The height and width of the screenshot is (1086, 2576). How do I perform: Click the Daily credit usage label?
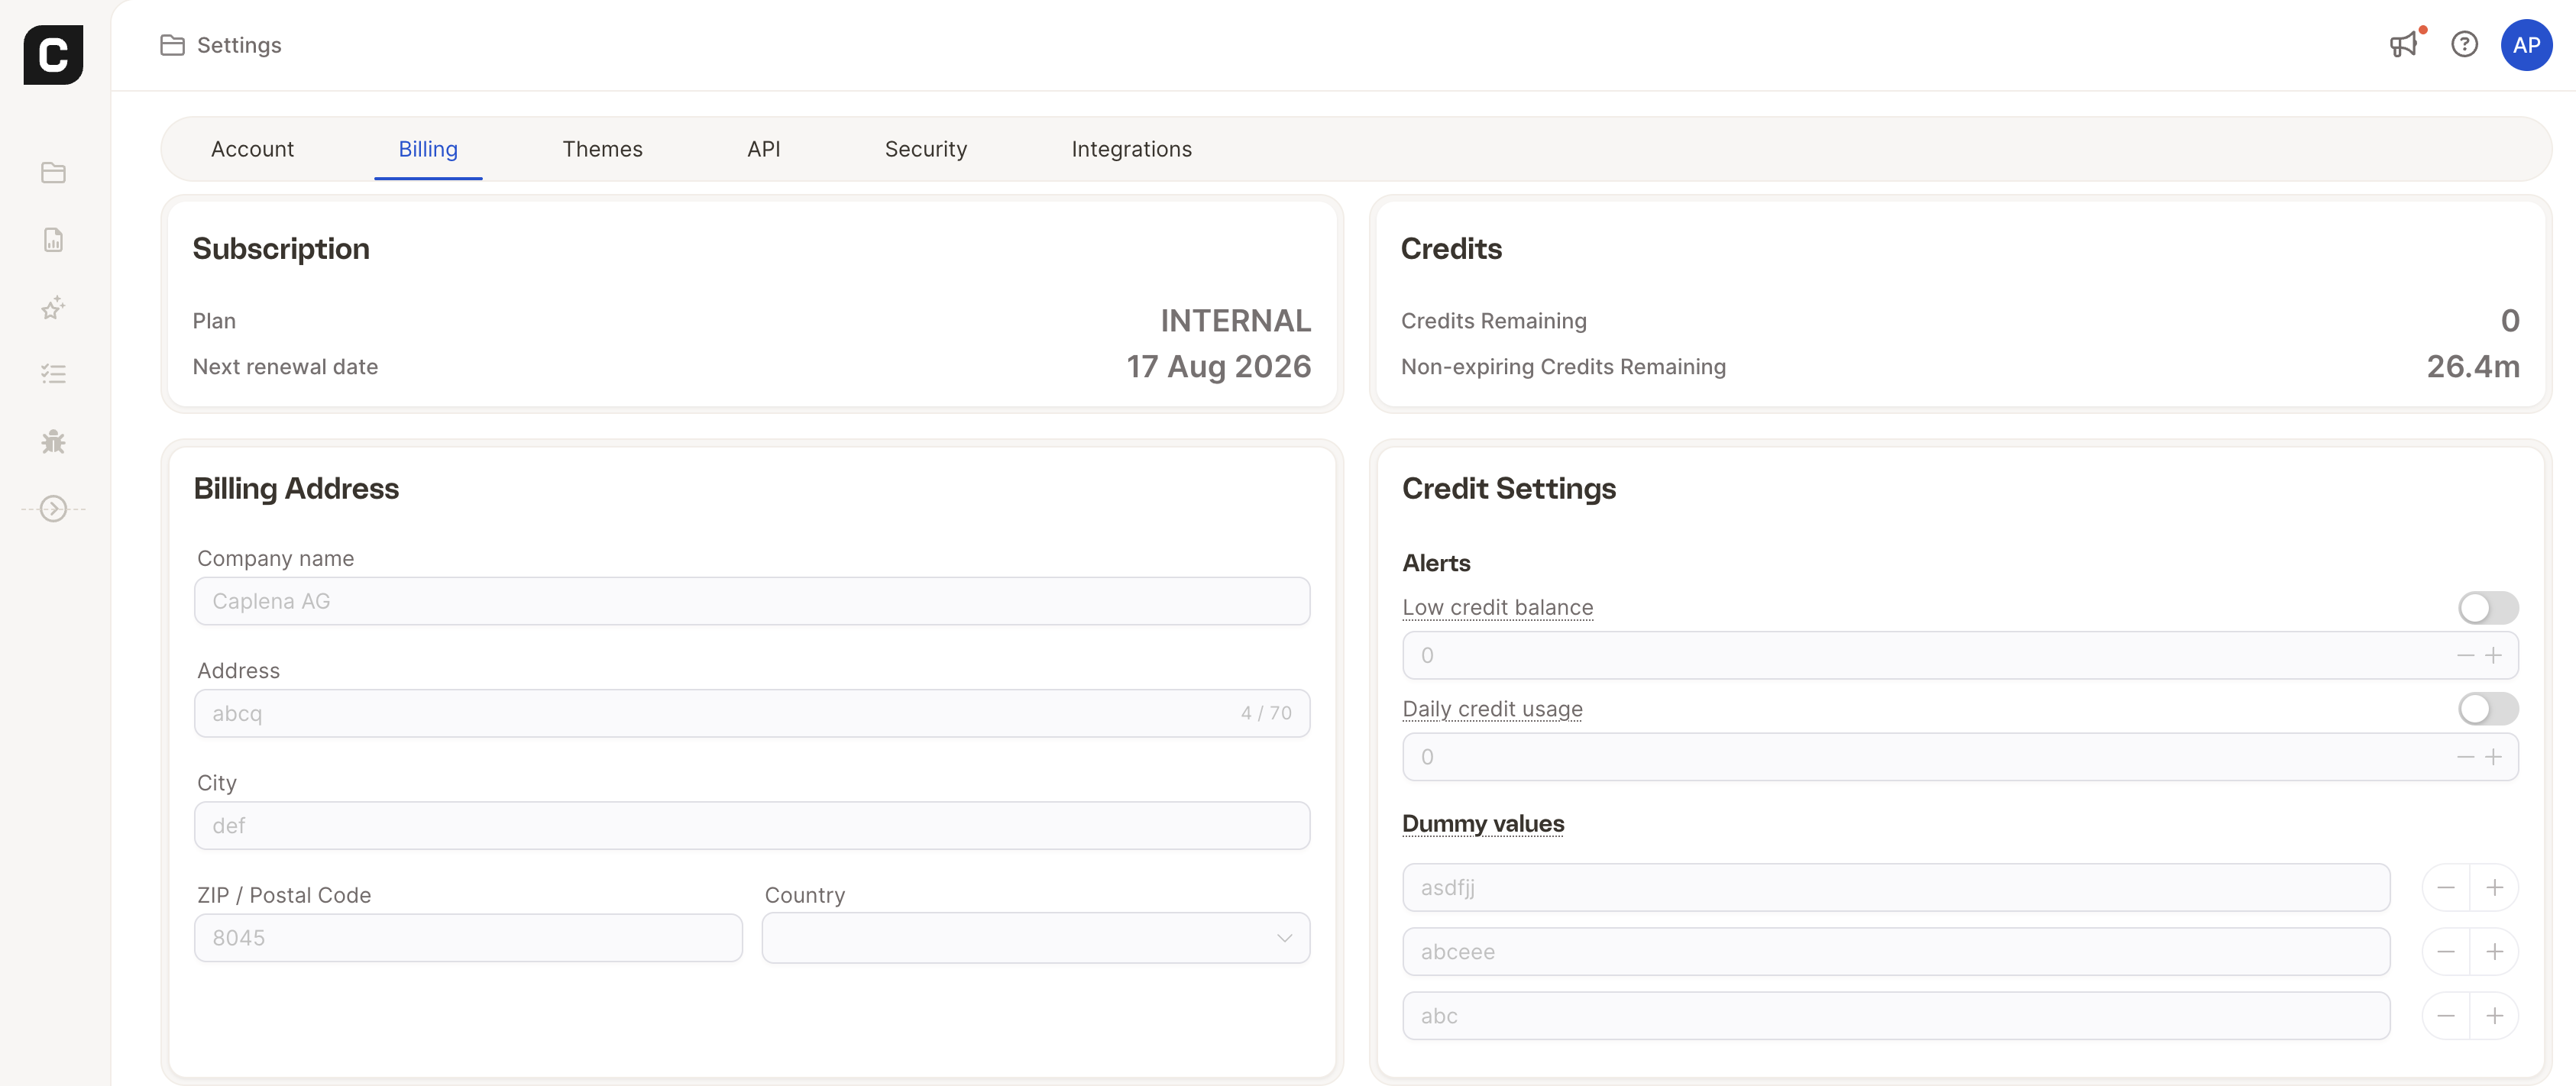pyautogui.click(x=1492, y=709)
